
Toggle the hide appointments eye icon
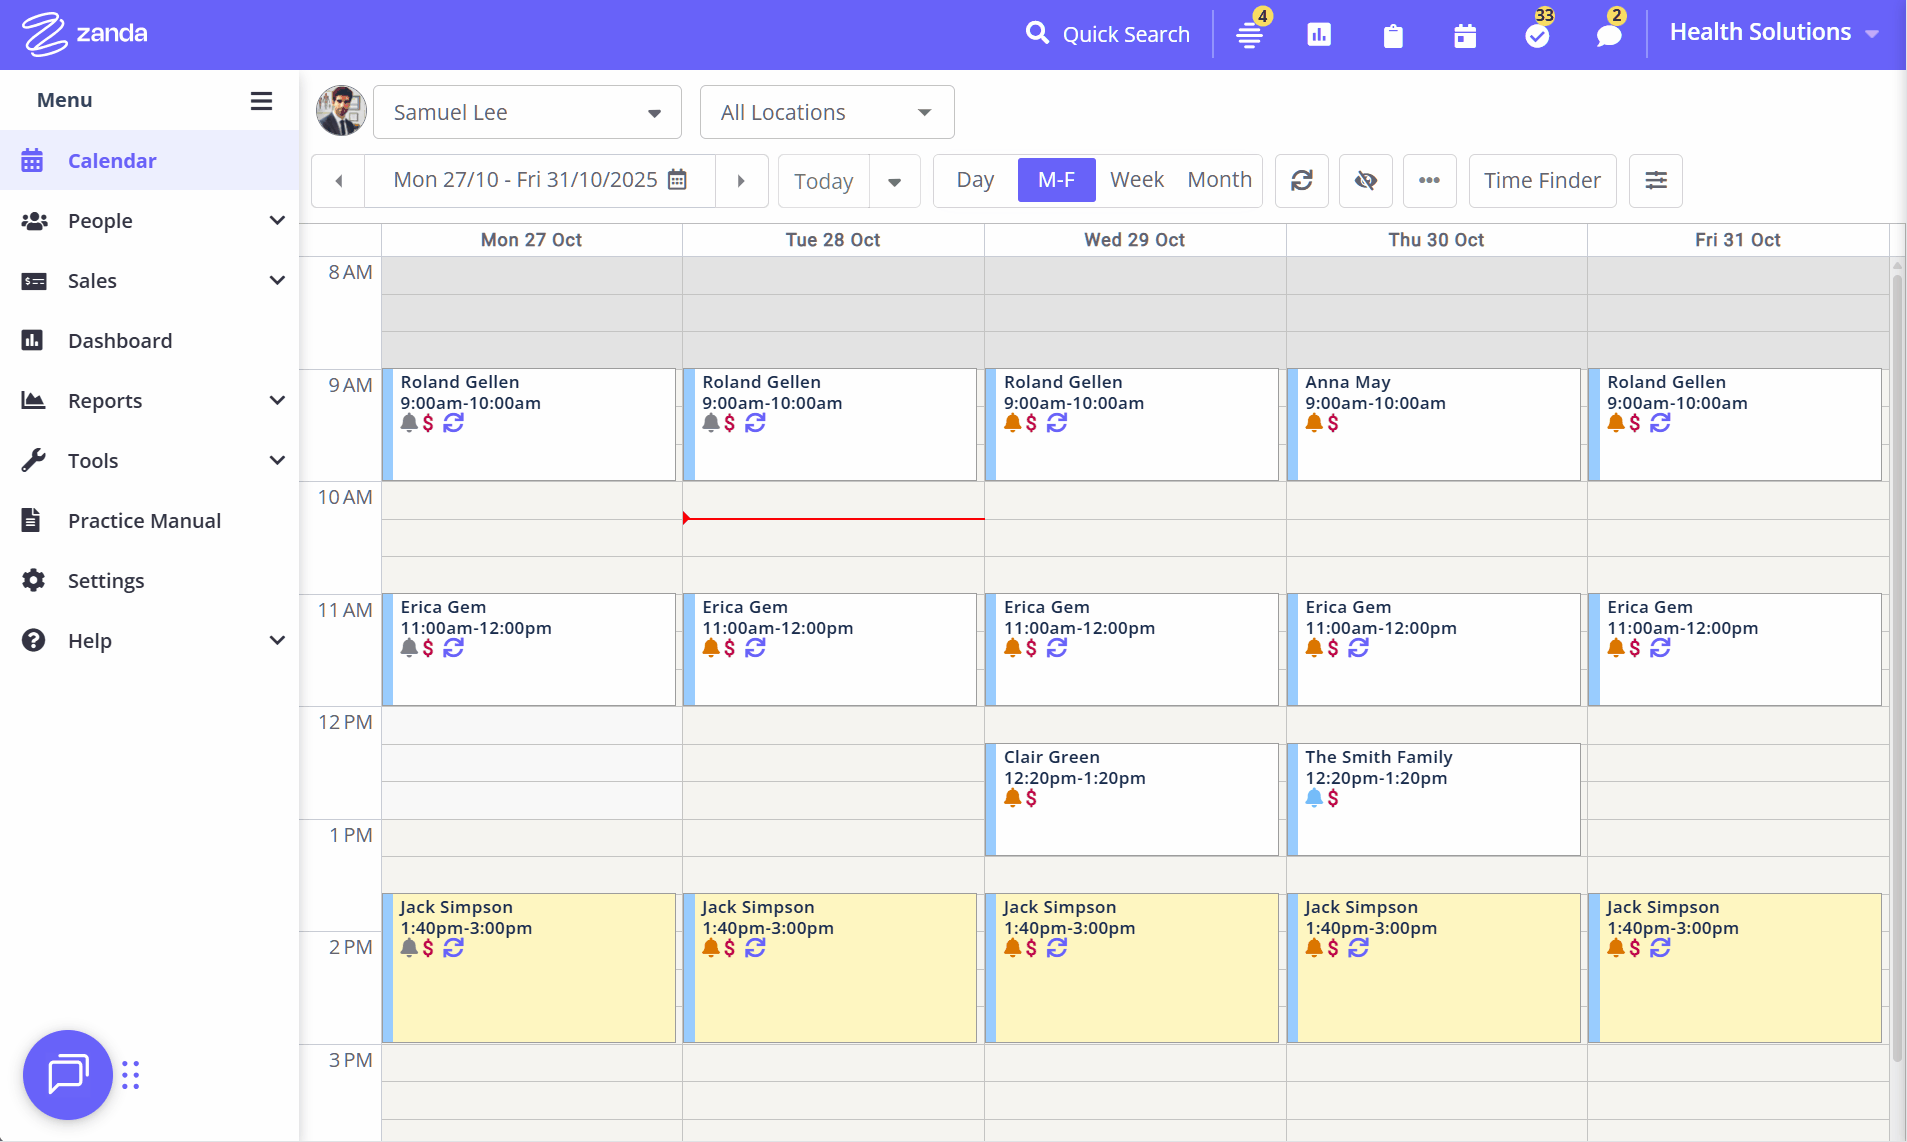pyautogui.click(x=1365, y=181)
